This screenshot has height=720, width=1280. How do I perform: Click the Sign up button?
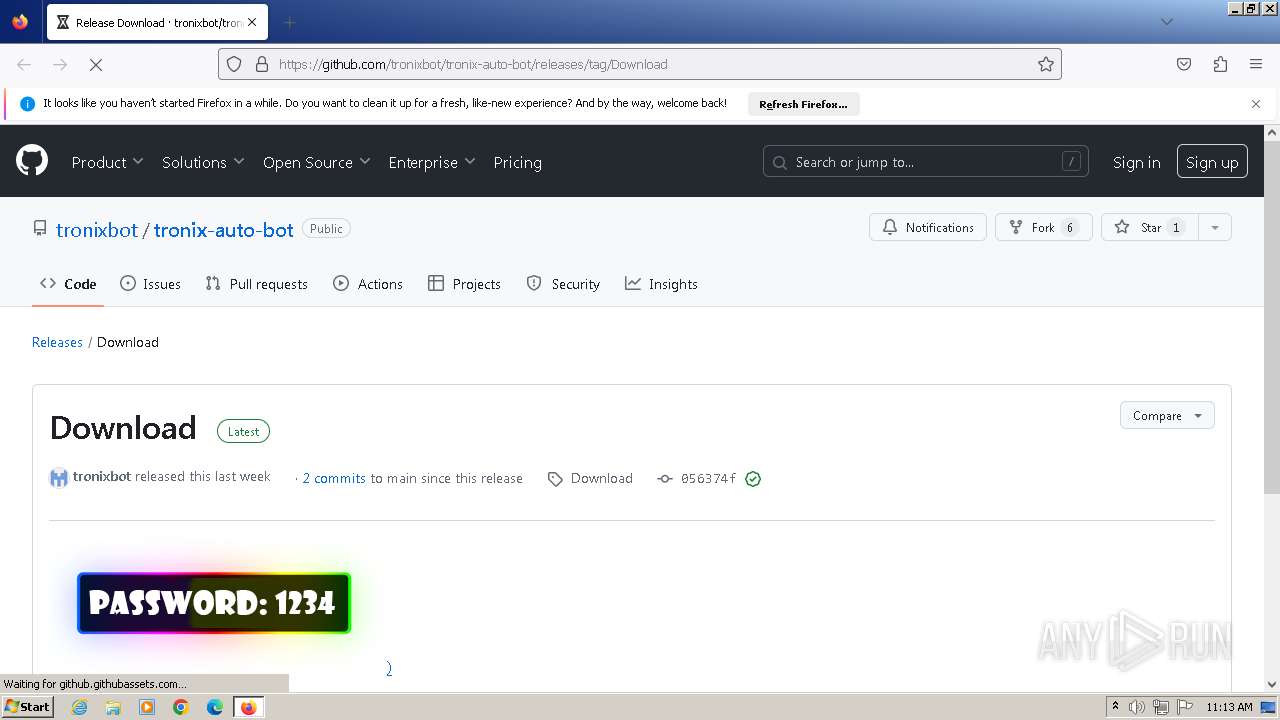pos(1212,162)
